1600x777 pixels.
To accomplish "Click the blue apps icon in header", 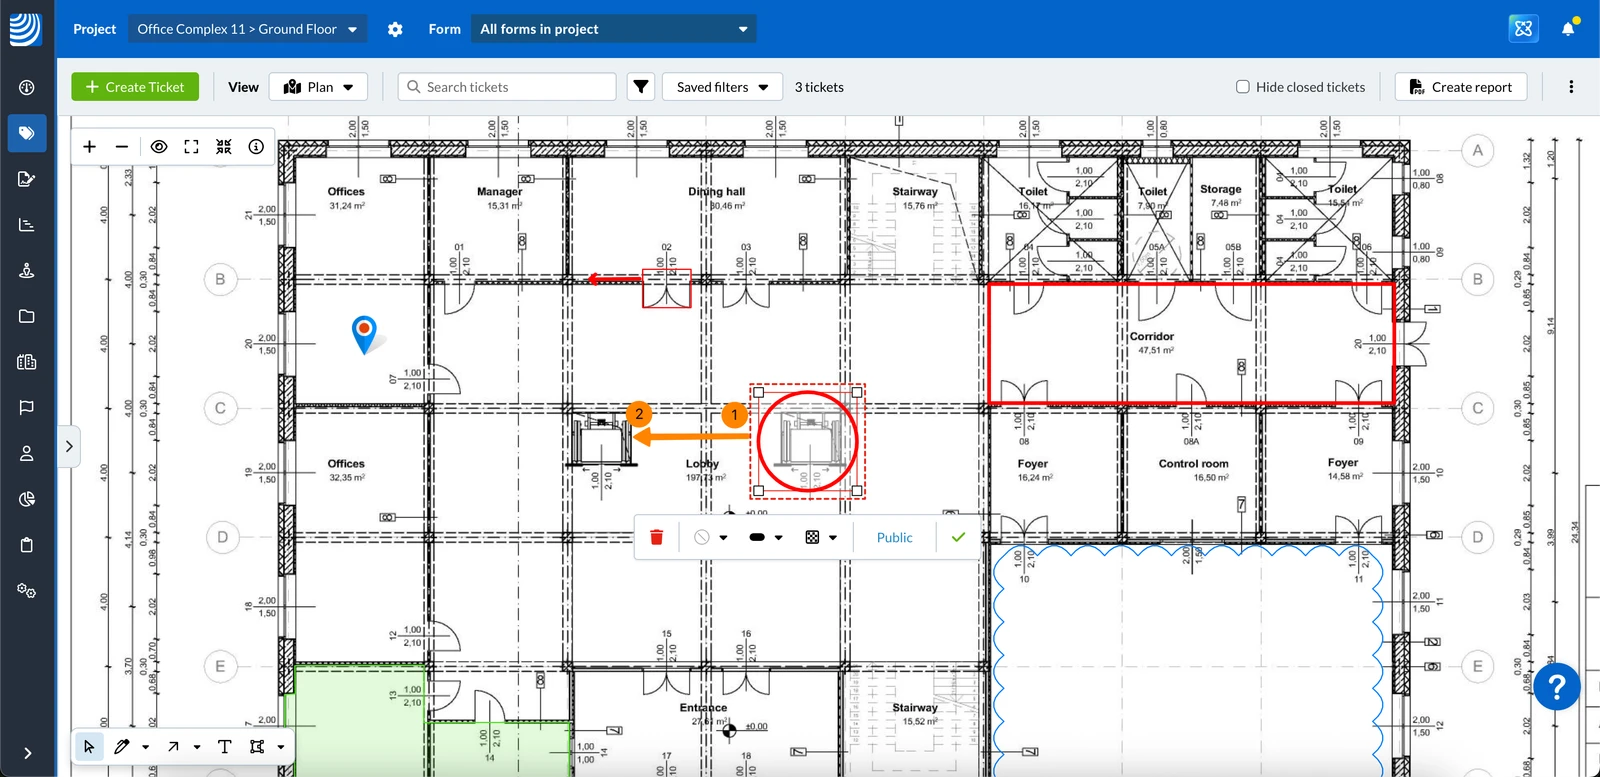I will [x=1523, y=29].
